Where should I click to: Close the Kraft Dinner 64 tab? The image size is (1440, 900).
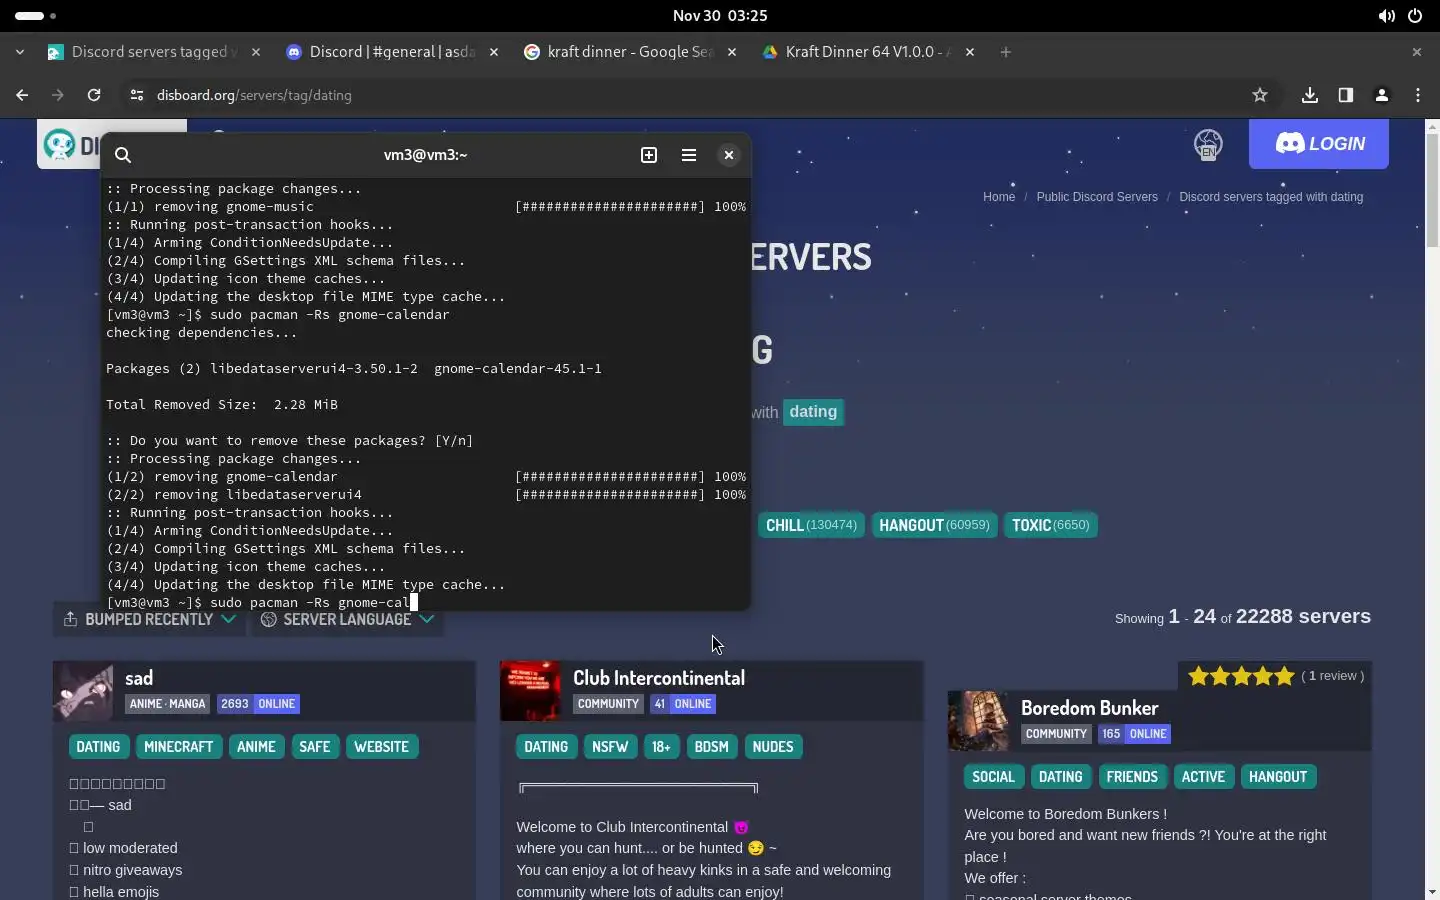click(x=970, y=52)
